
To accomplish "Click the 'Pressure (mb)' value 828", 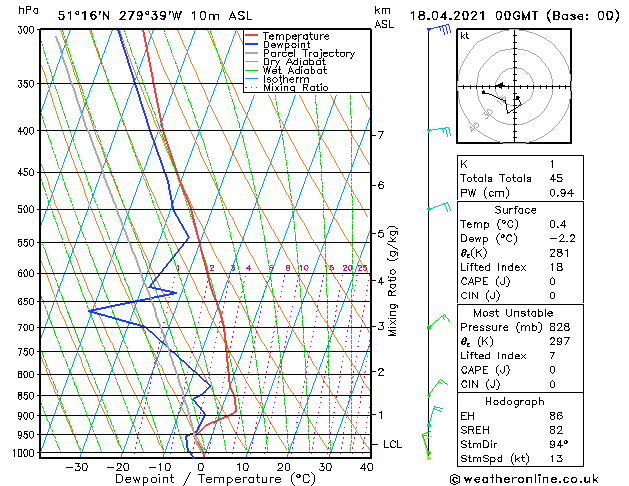I will pos(560,327).
